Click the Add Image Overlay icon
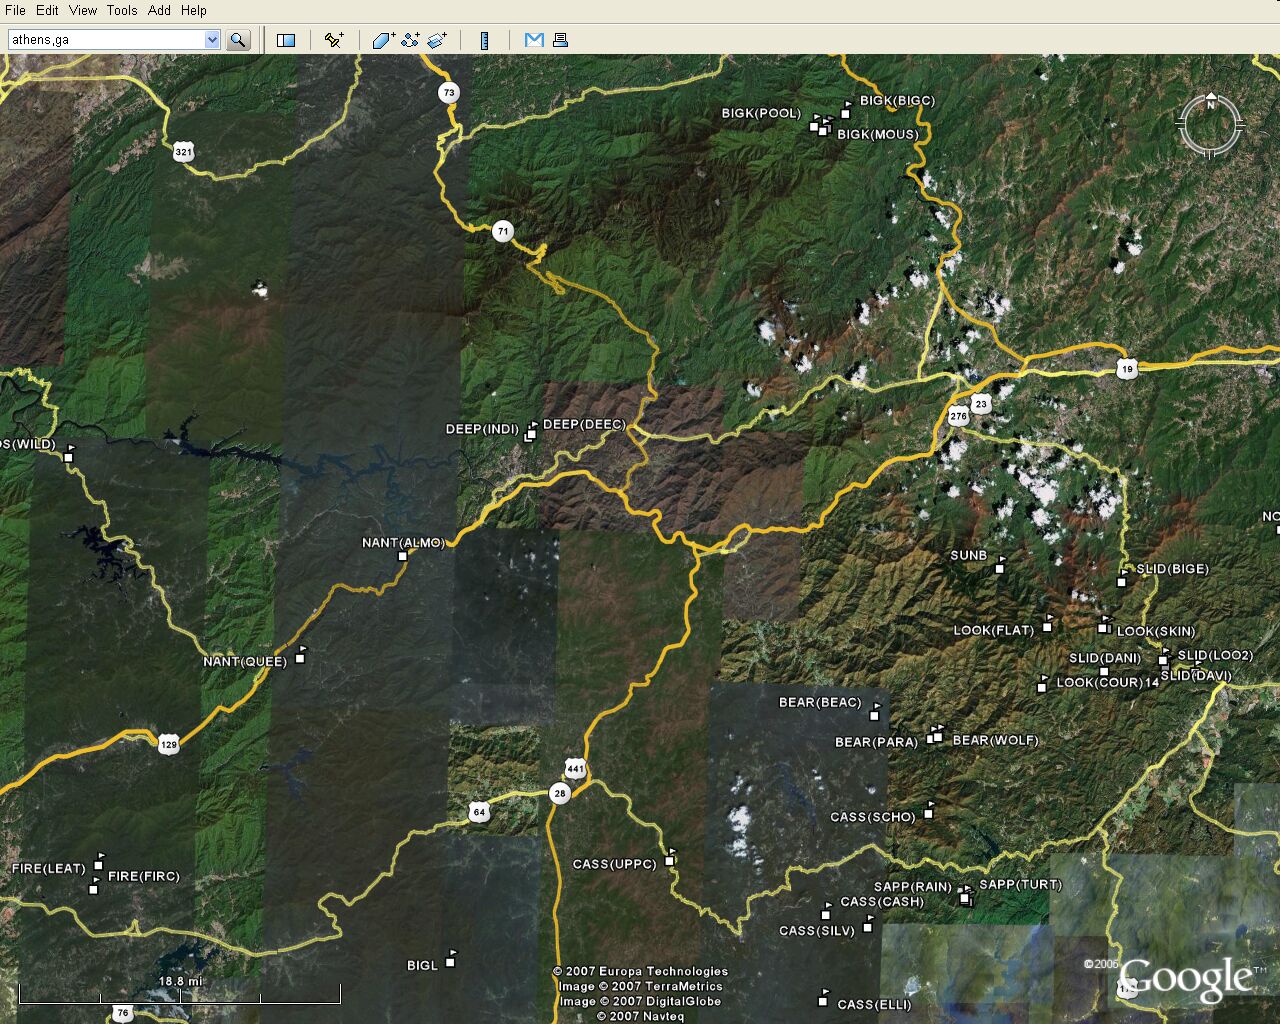 437,40
